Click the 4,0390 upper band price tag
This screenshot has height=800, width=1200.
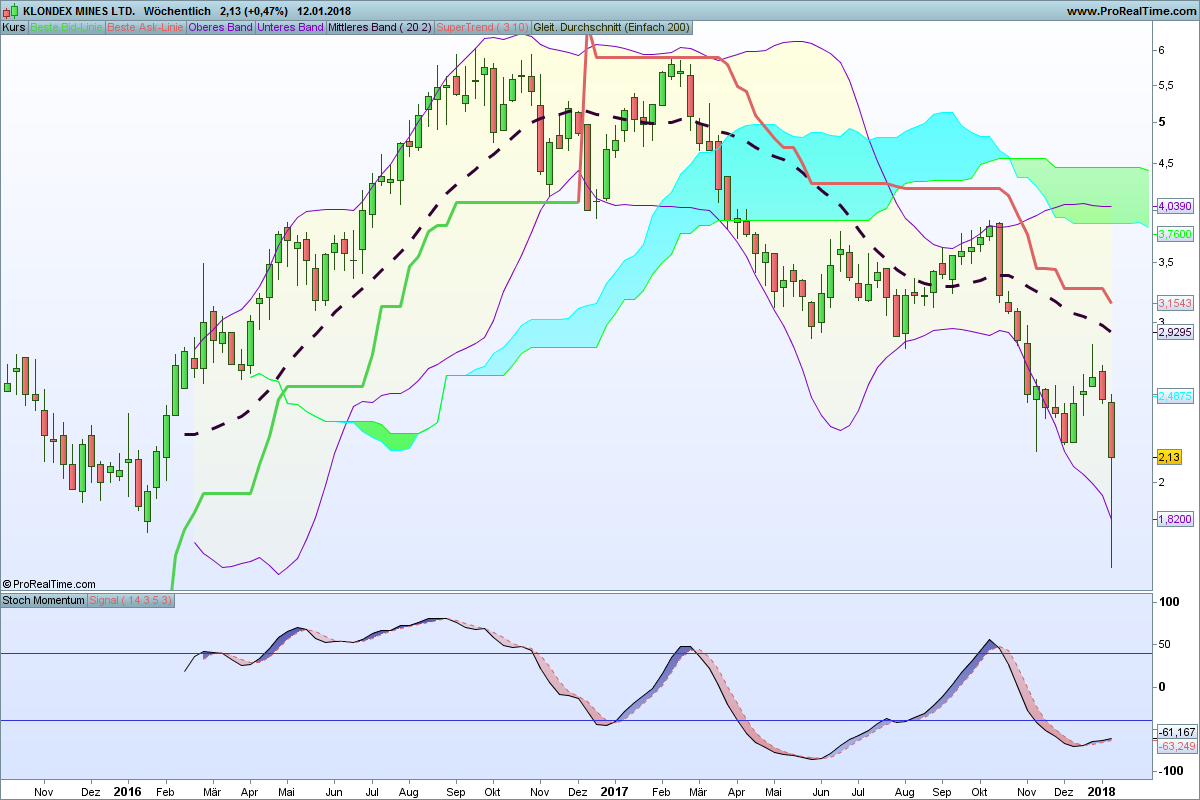[x=1175, y=206]
